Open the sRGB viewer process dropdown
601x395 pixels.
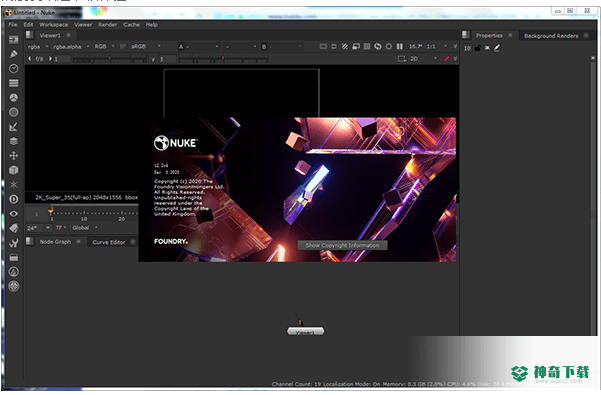[x=146, y=46]
